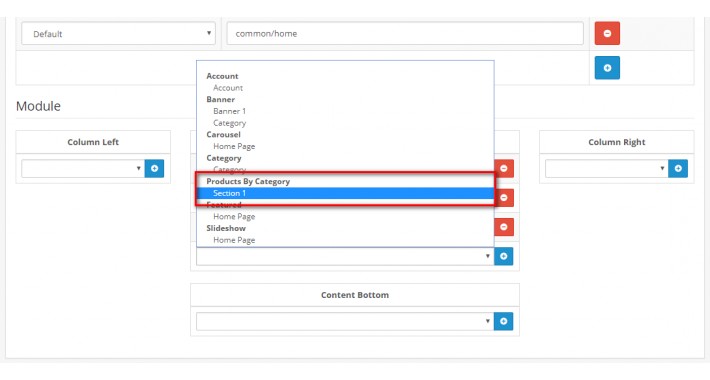This screenshot has width=710, height=380.
Task: Choose Account option under Account group
Action: 228,88
